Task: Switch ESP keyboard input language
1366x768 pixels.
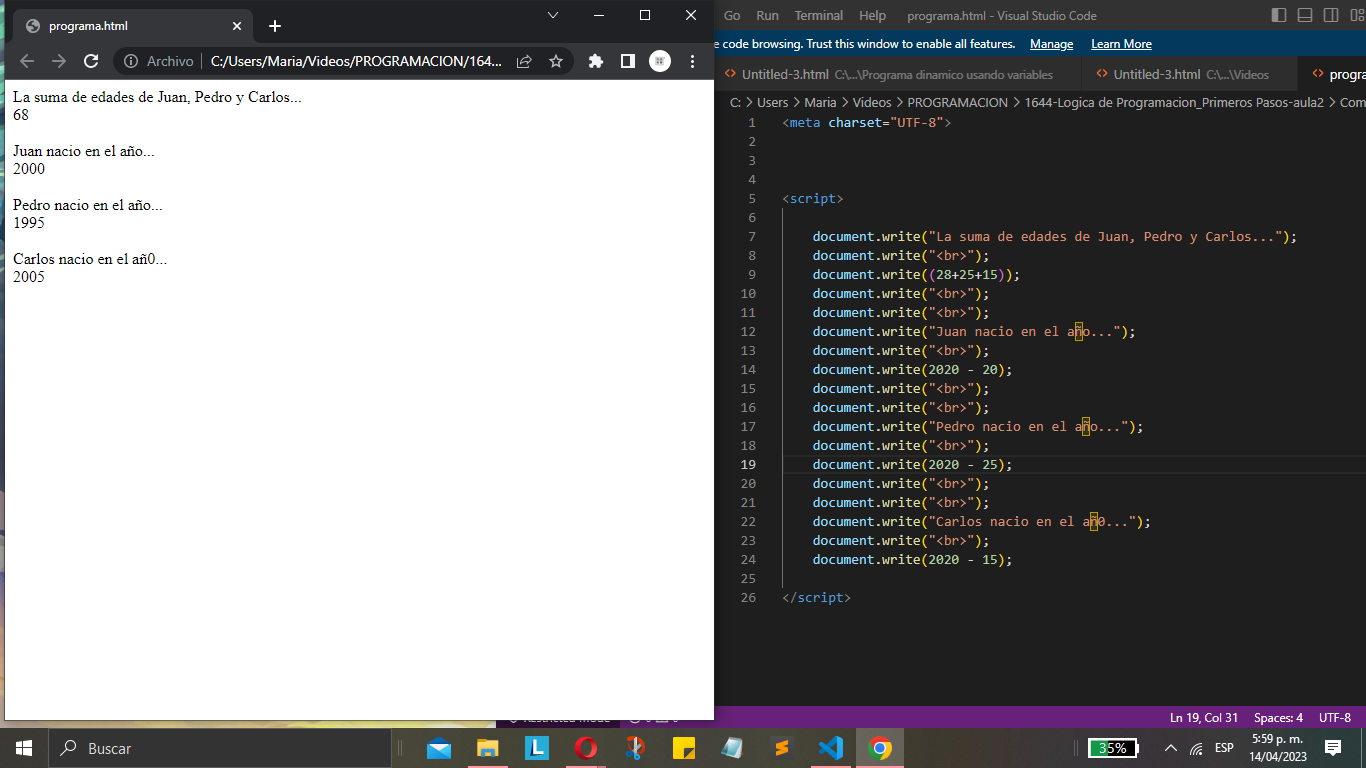Action: coord(1224,748)
